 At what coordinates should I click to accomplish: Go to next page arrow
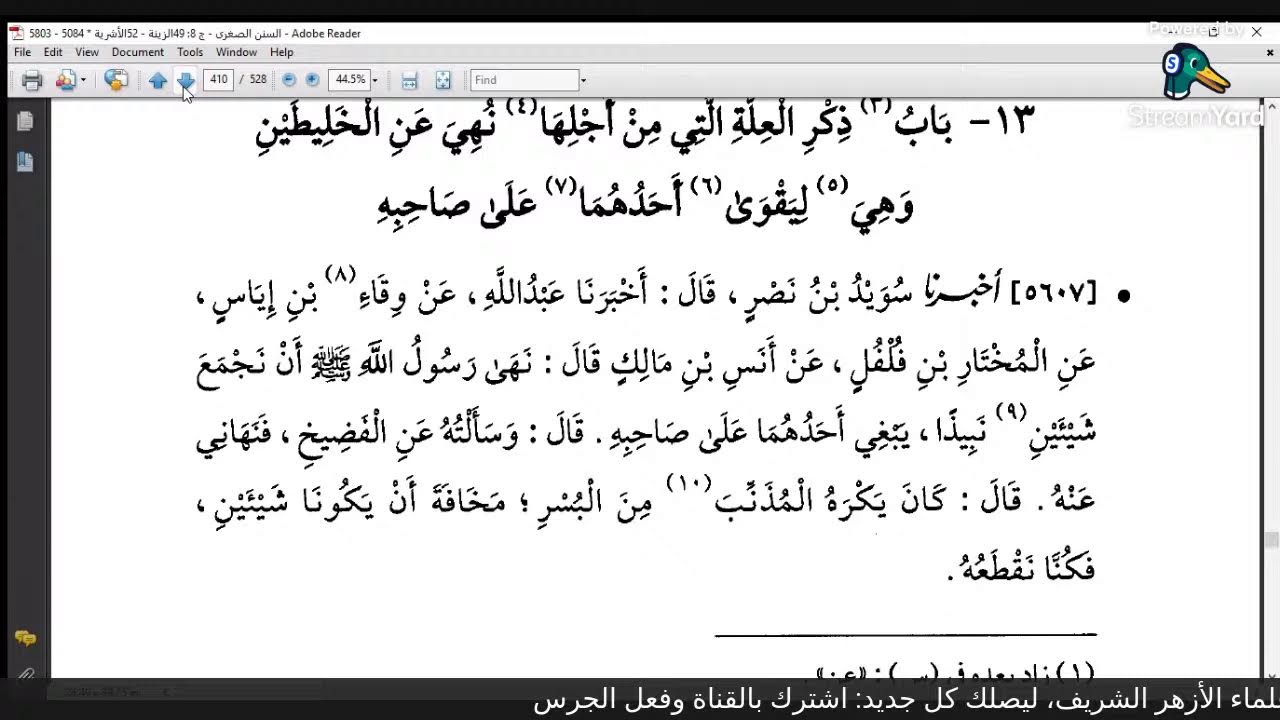tap(185, 80)
